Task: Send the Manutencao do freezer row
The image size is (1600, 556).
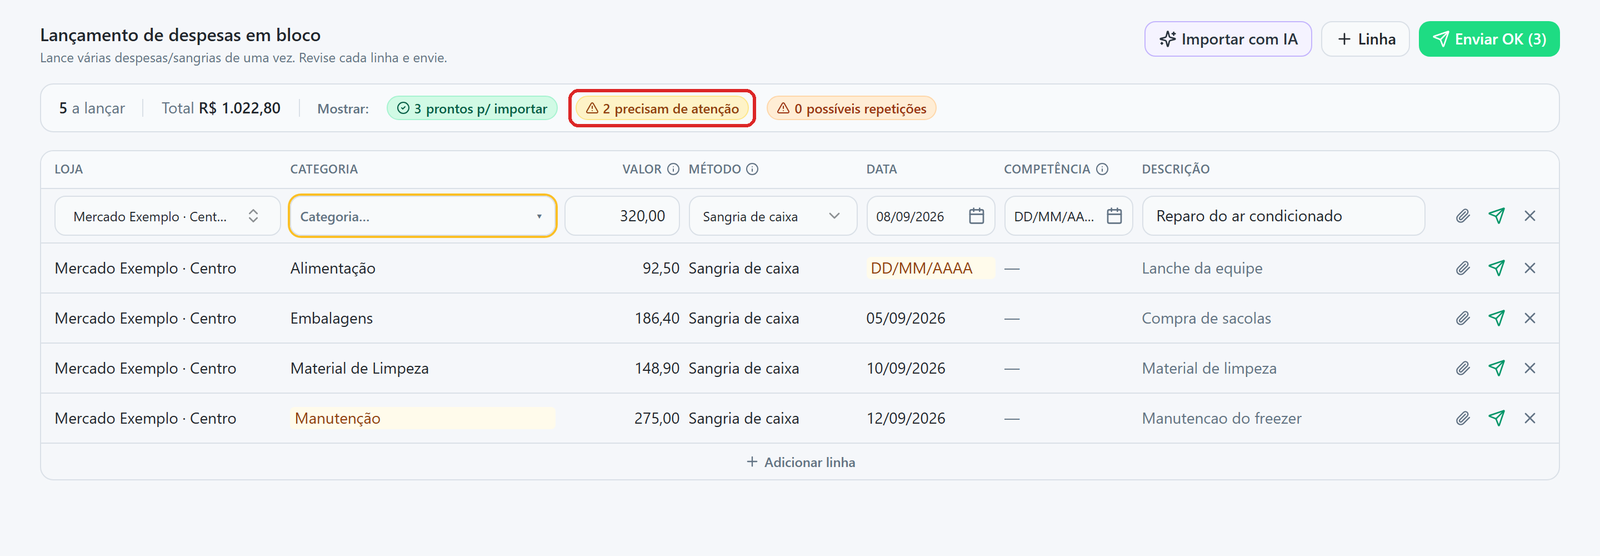Action: tap(1496, 418)
